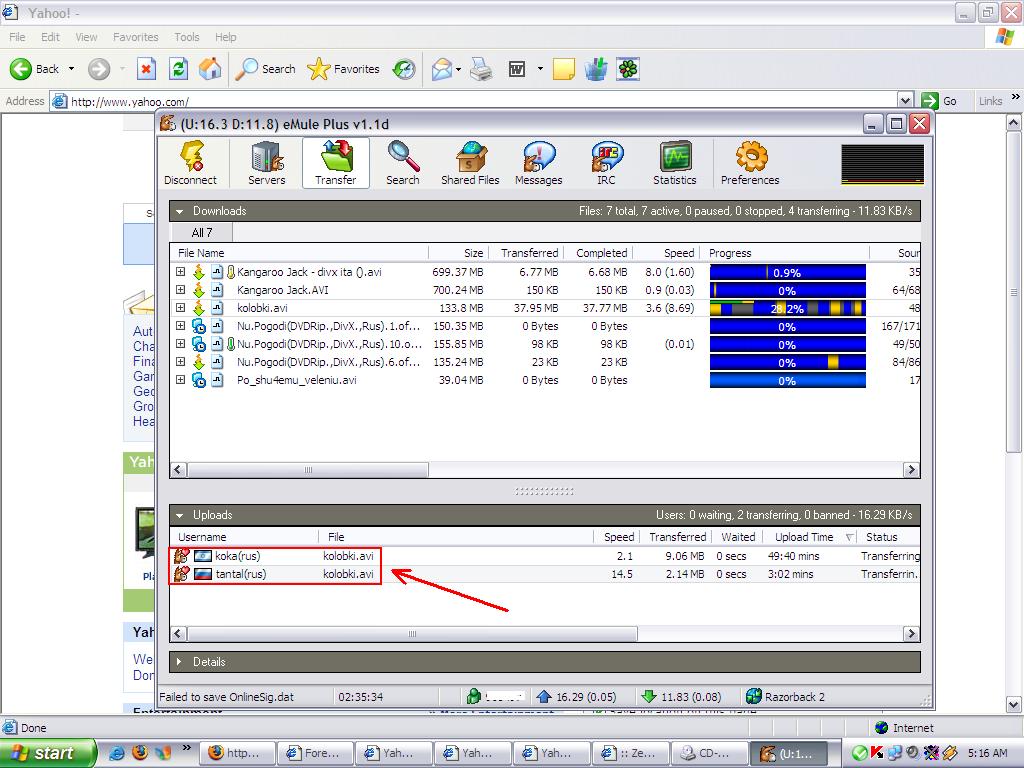Open the Favorites star pane
Image resolution: width=1024 pixels, height=768 pixels.
click(344, 69)
